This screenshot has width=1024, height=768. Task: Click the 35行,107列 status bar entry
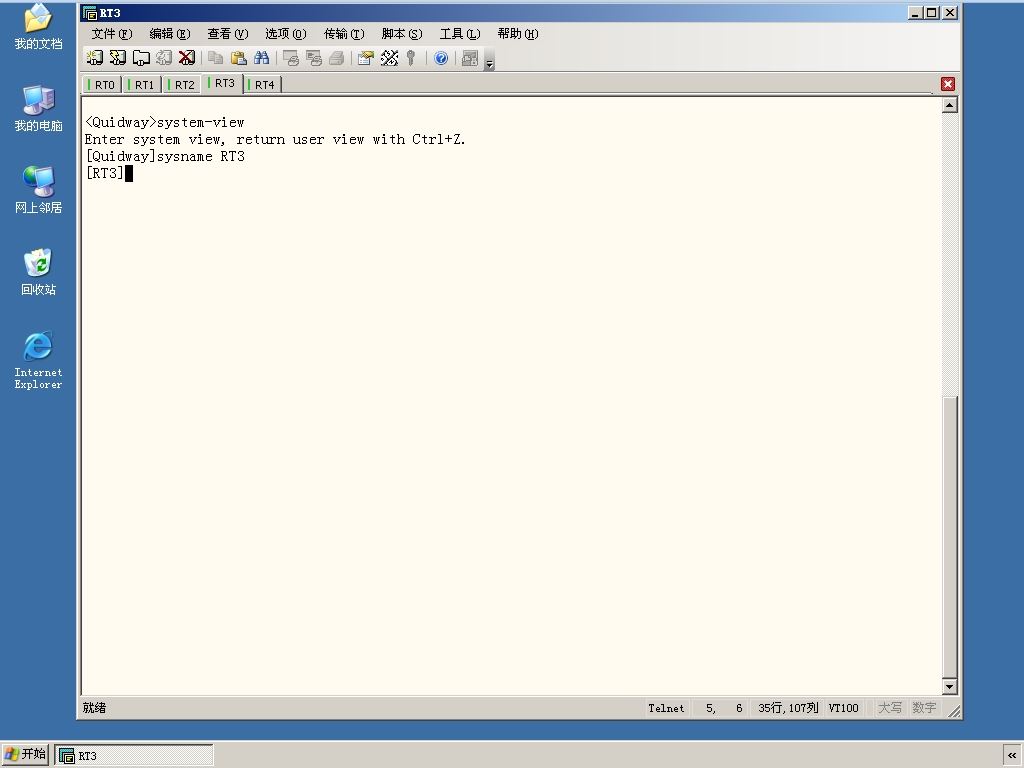(x=788, y=708)
